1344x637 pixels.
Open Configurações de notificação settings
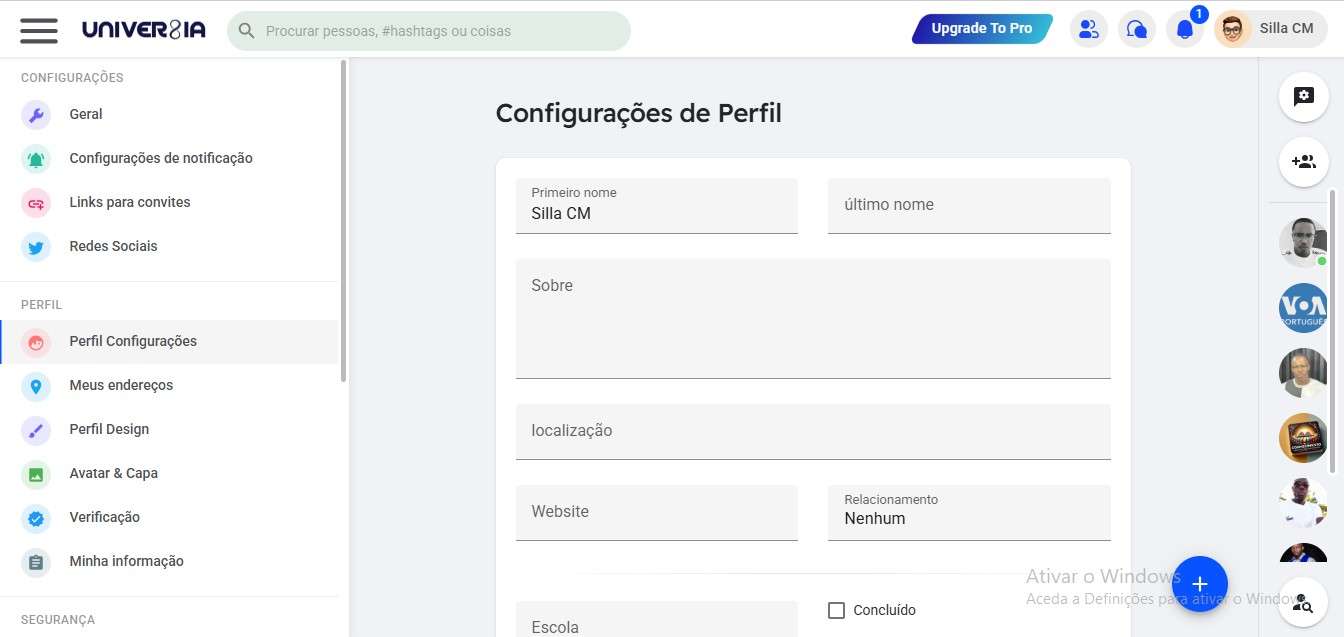click(160, 158)
